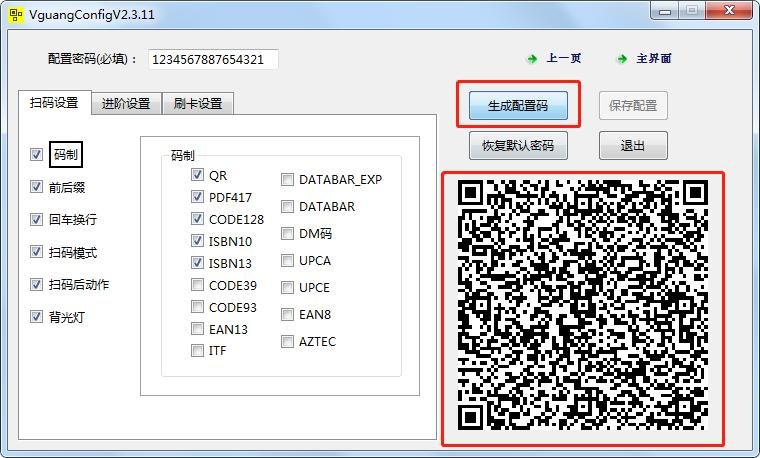Toggle the 扫码后动作 checkbox
The height and width of the screenshot is (458, 760).
pyautogui.click(x=36, y=284)
